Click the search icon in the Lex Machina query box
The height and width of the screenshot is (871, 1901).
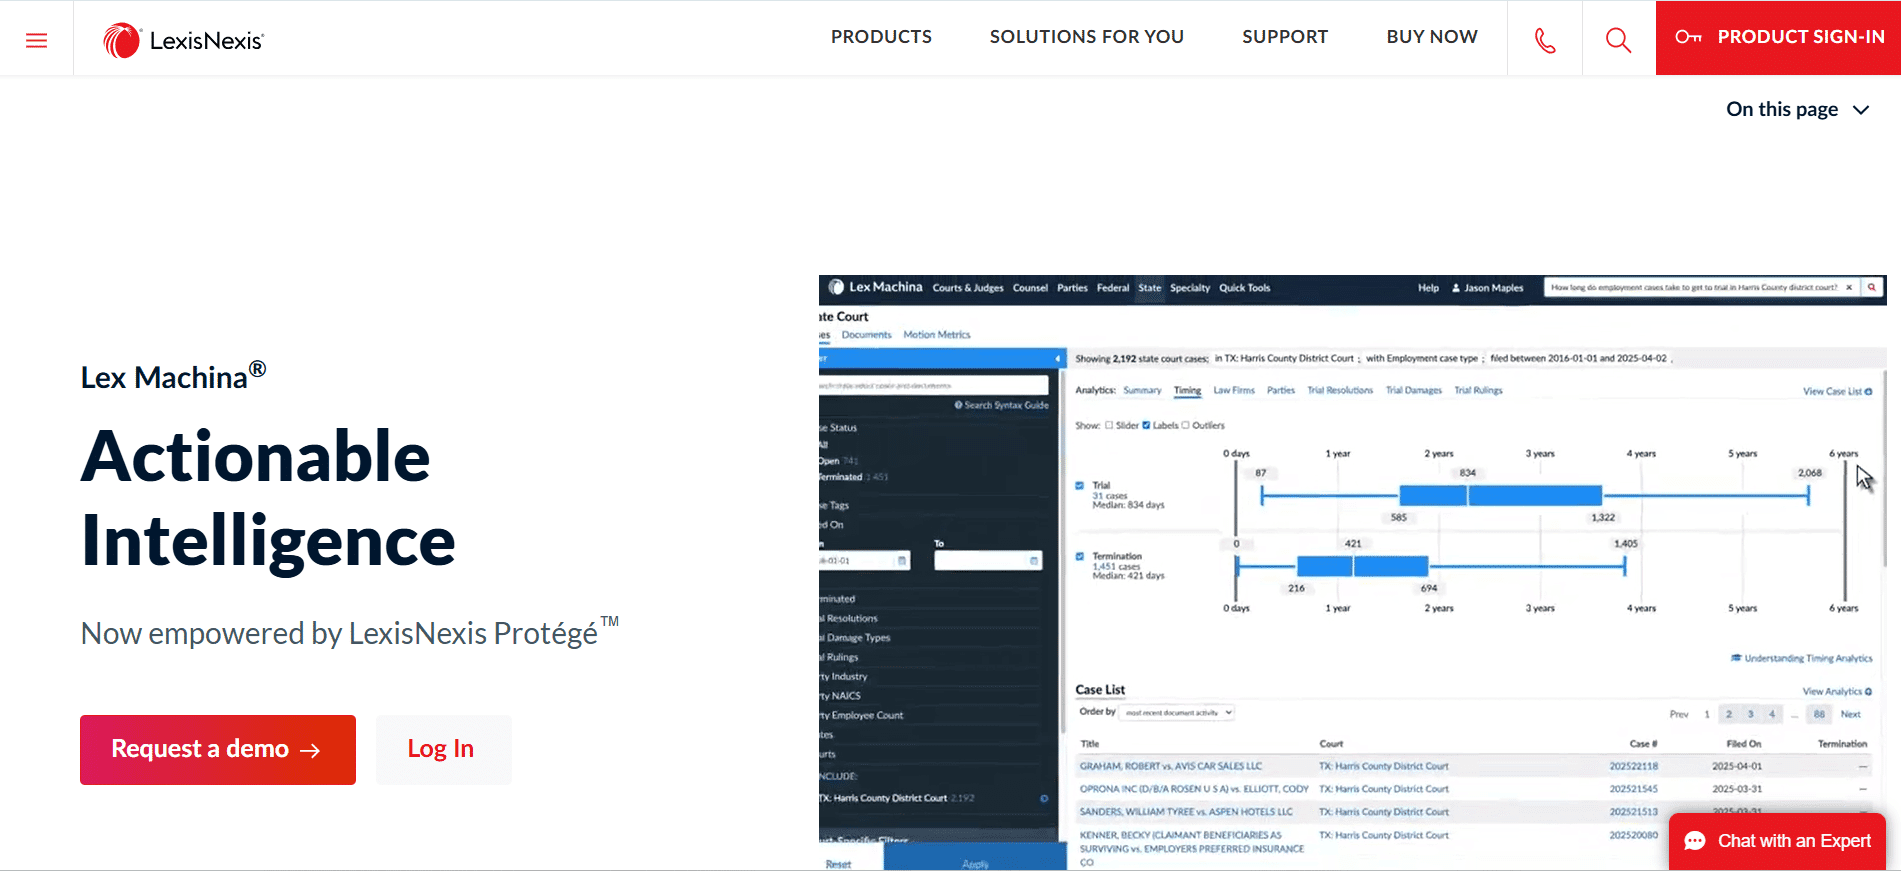1871,287
